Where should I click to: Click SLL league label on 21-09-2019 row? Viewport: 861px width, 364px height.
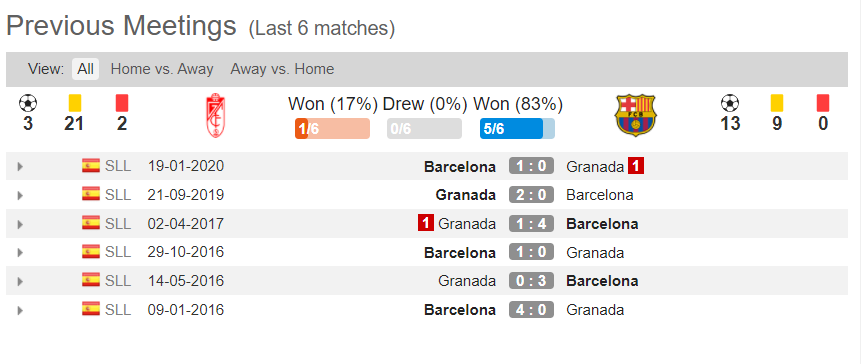[x=118, y=195]
